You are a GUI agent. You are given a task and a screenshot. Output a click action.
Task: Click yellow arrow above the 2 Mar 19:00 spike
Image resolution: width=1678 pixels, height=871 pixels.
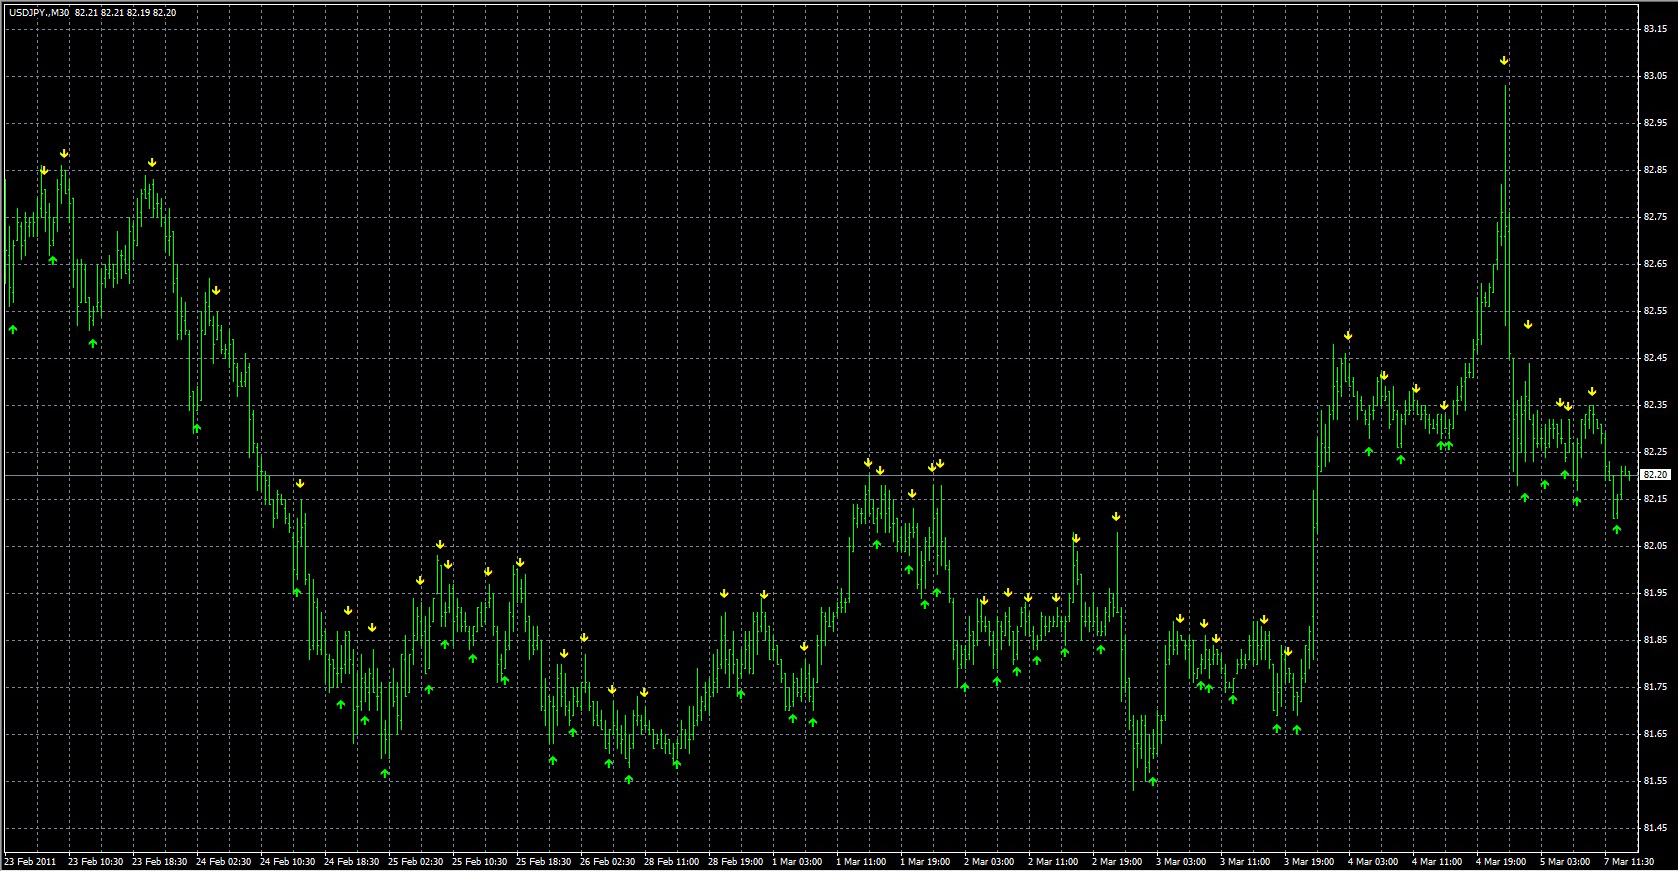point(1116,517)
